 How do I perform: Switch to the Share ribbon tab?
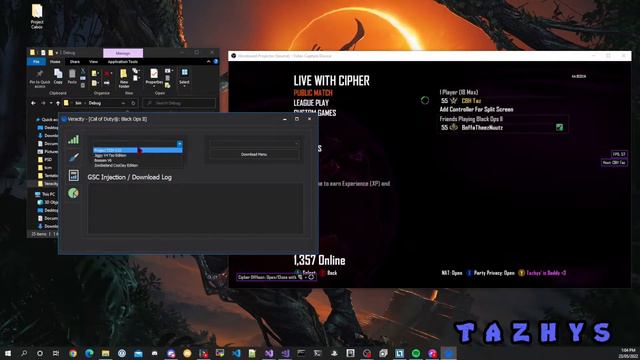tap(75, 62)
